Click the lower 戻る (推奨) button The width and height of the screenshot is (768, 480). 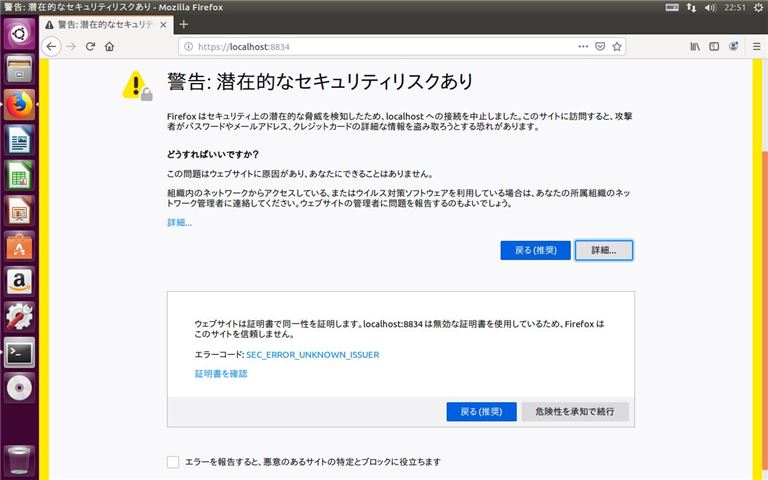coord(481,412)
